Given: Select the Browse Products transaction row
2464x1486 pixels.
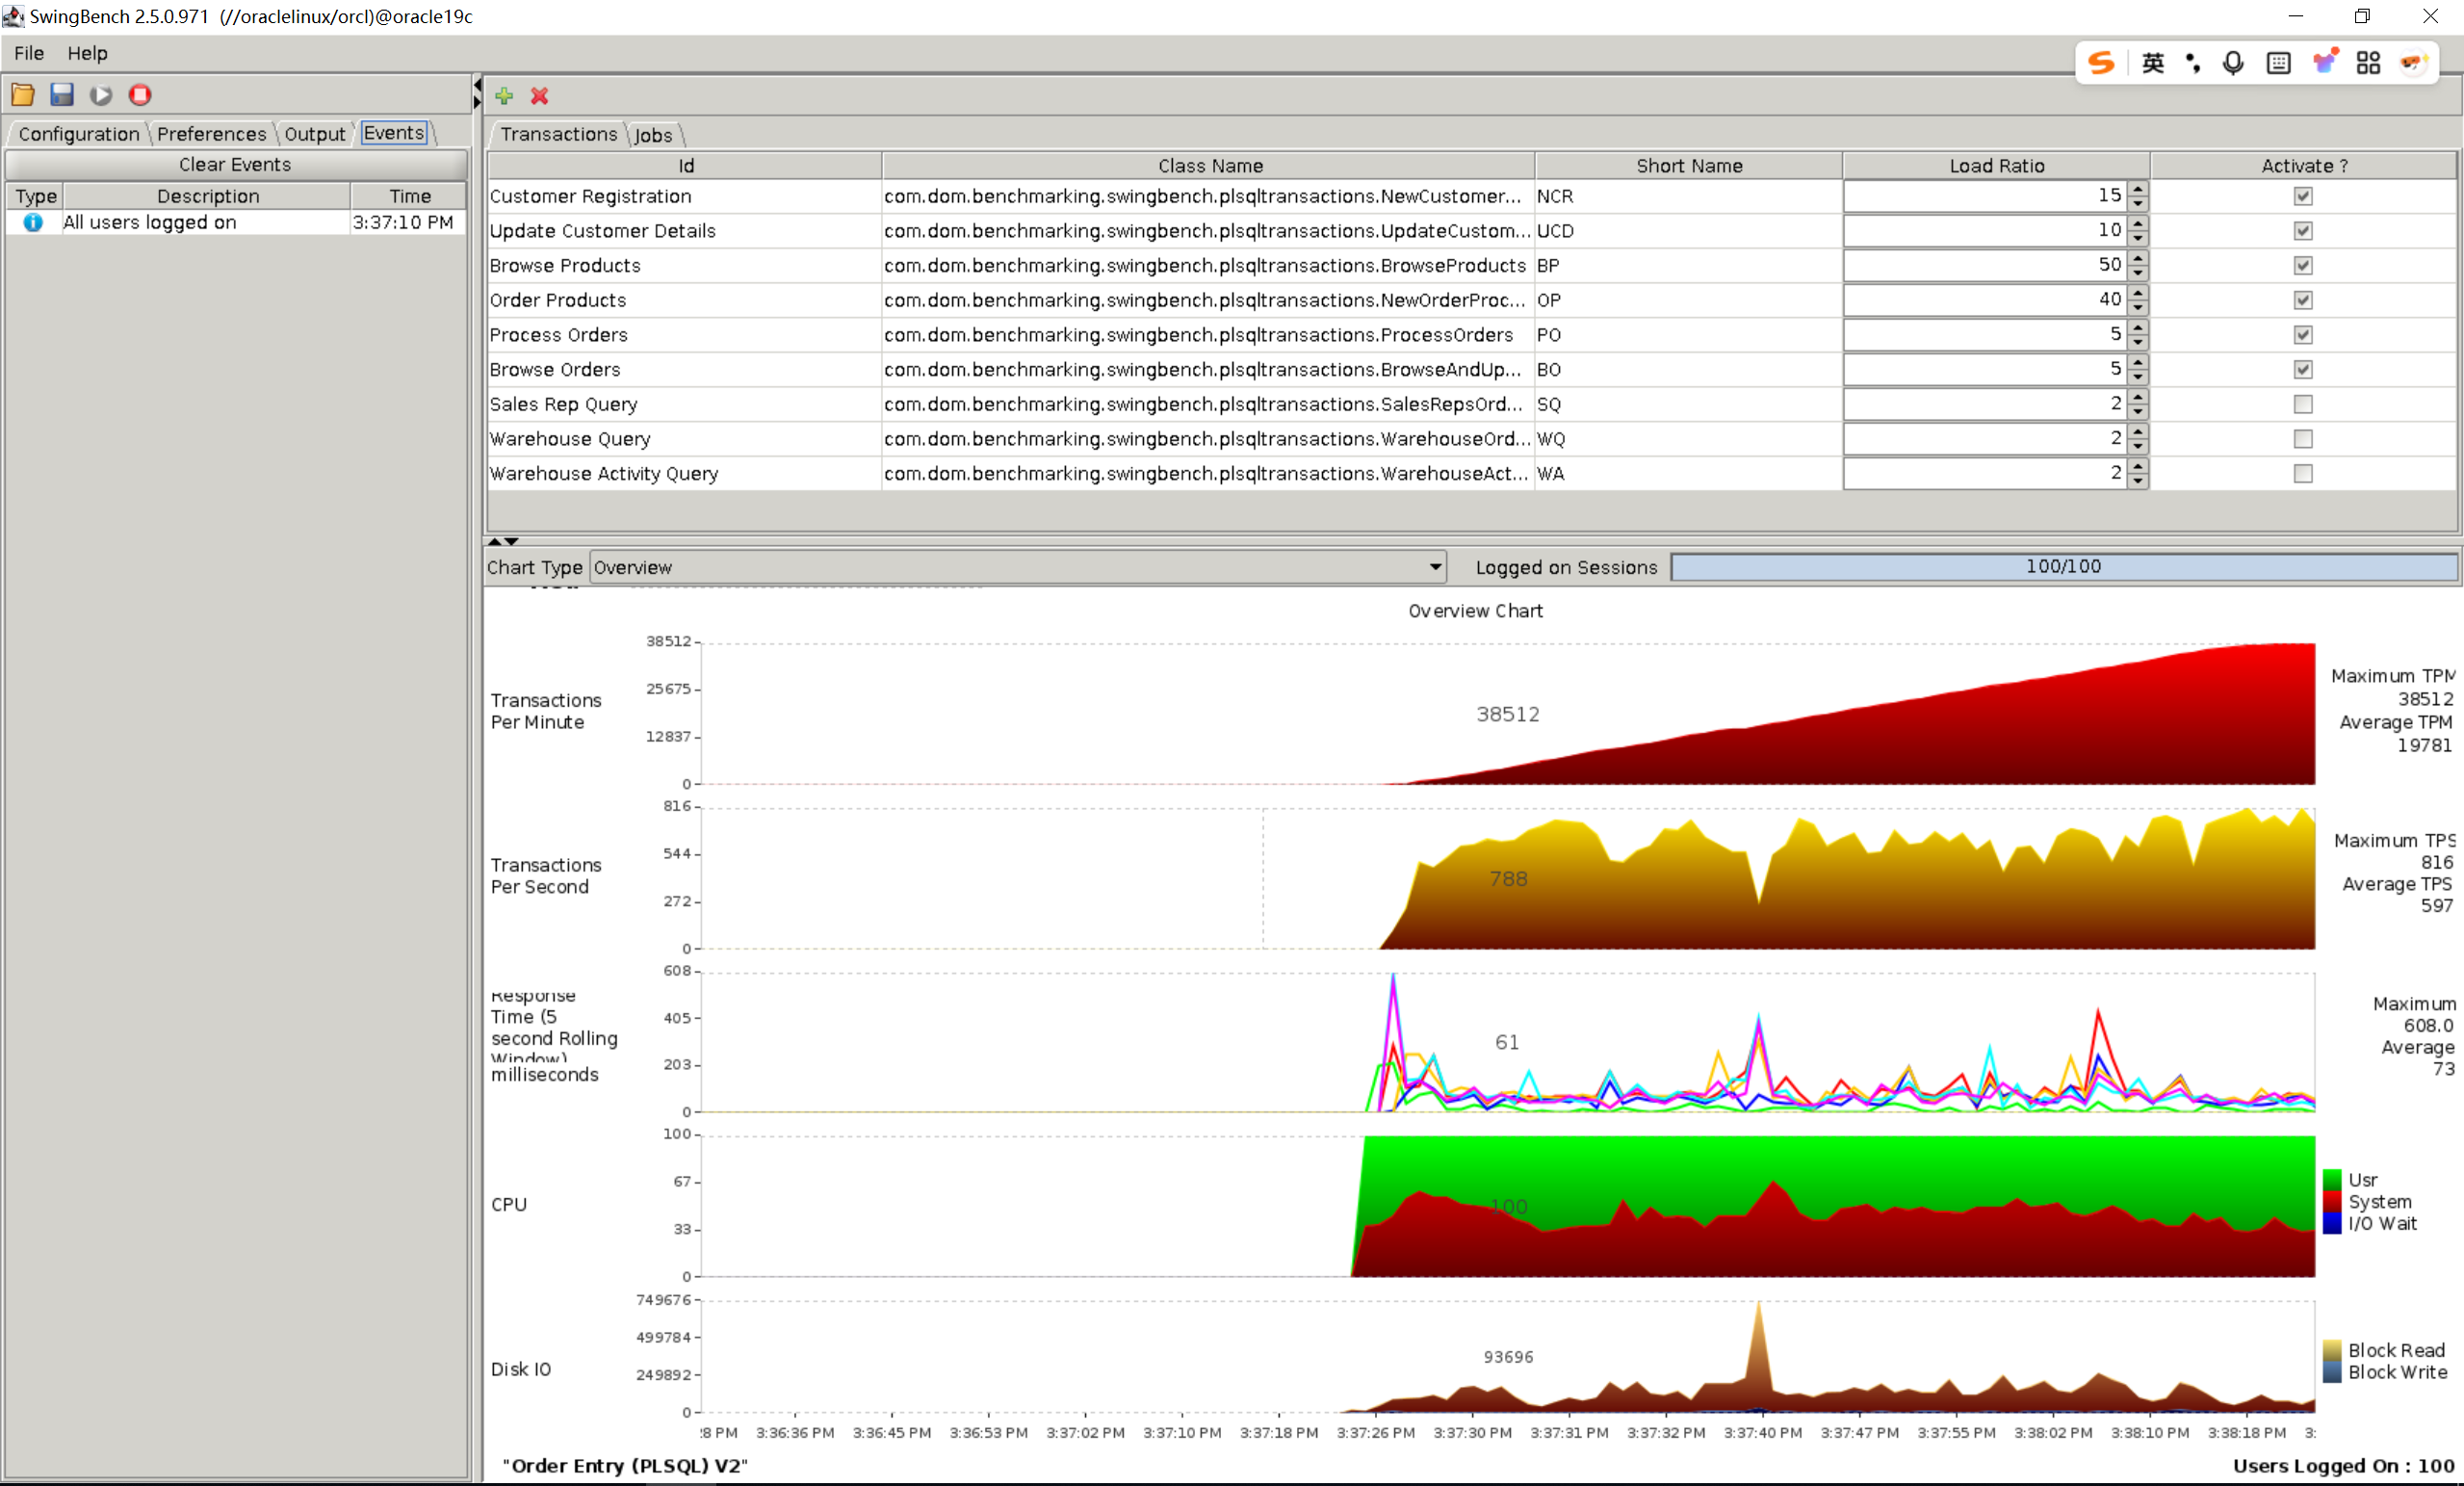Looking at the screenshot, I should point(1471,266).
